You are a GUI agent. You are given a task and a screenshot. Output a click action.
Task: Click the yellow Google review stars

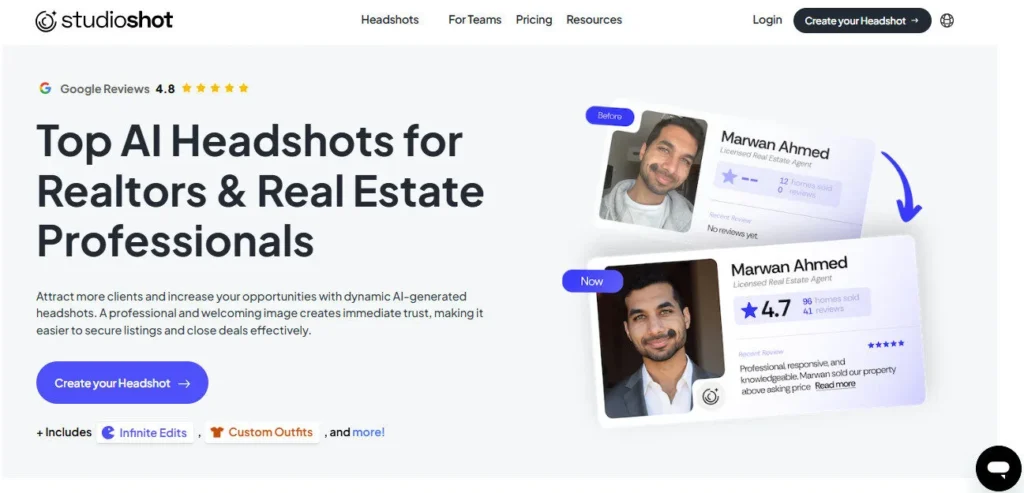[215, 88]
